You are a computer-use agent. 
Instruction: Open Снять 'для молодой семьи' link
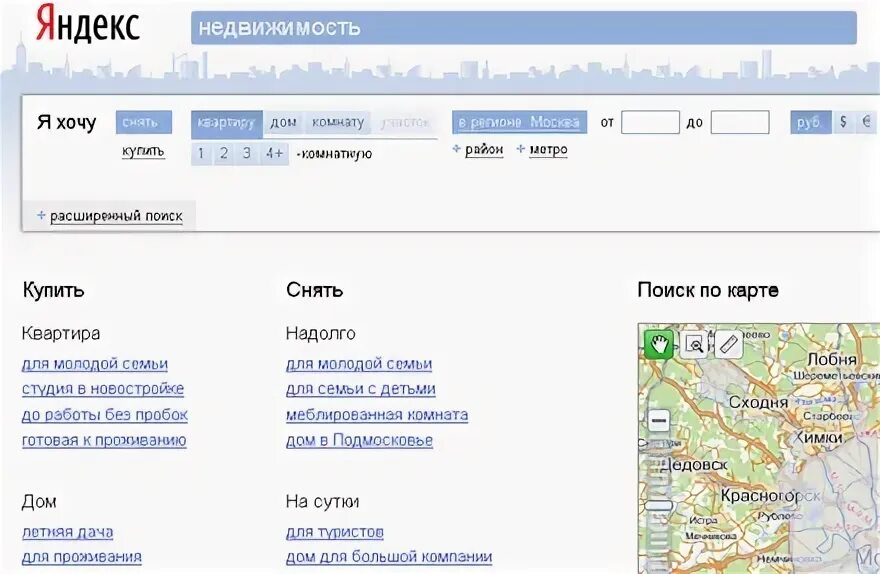click(359, 364)
